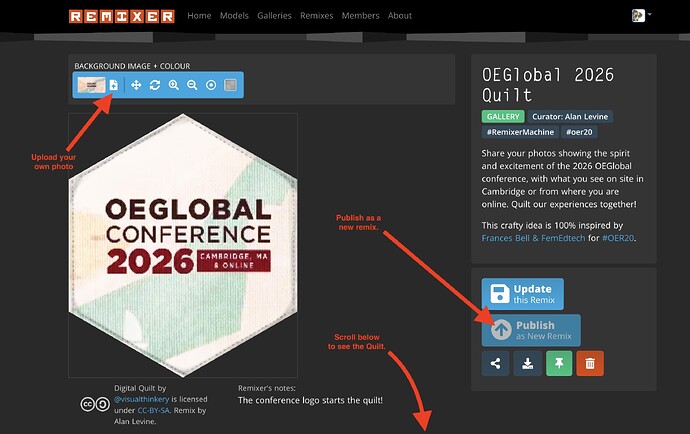Click Update this Remix button
Image resolution: width=690 pixels, height=434 pixels.
click(x=522, y=294)
